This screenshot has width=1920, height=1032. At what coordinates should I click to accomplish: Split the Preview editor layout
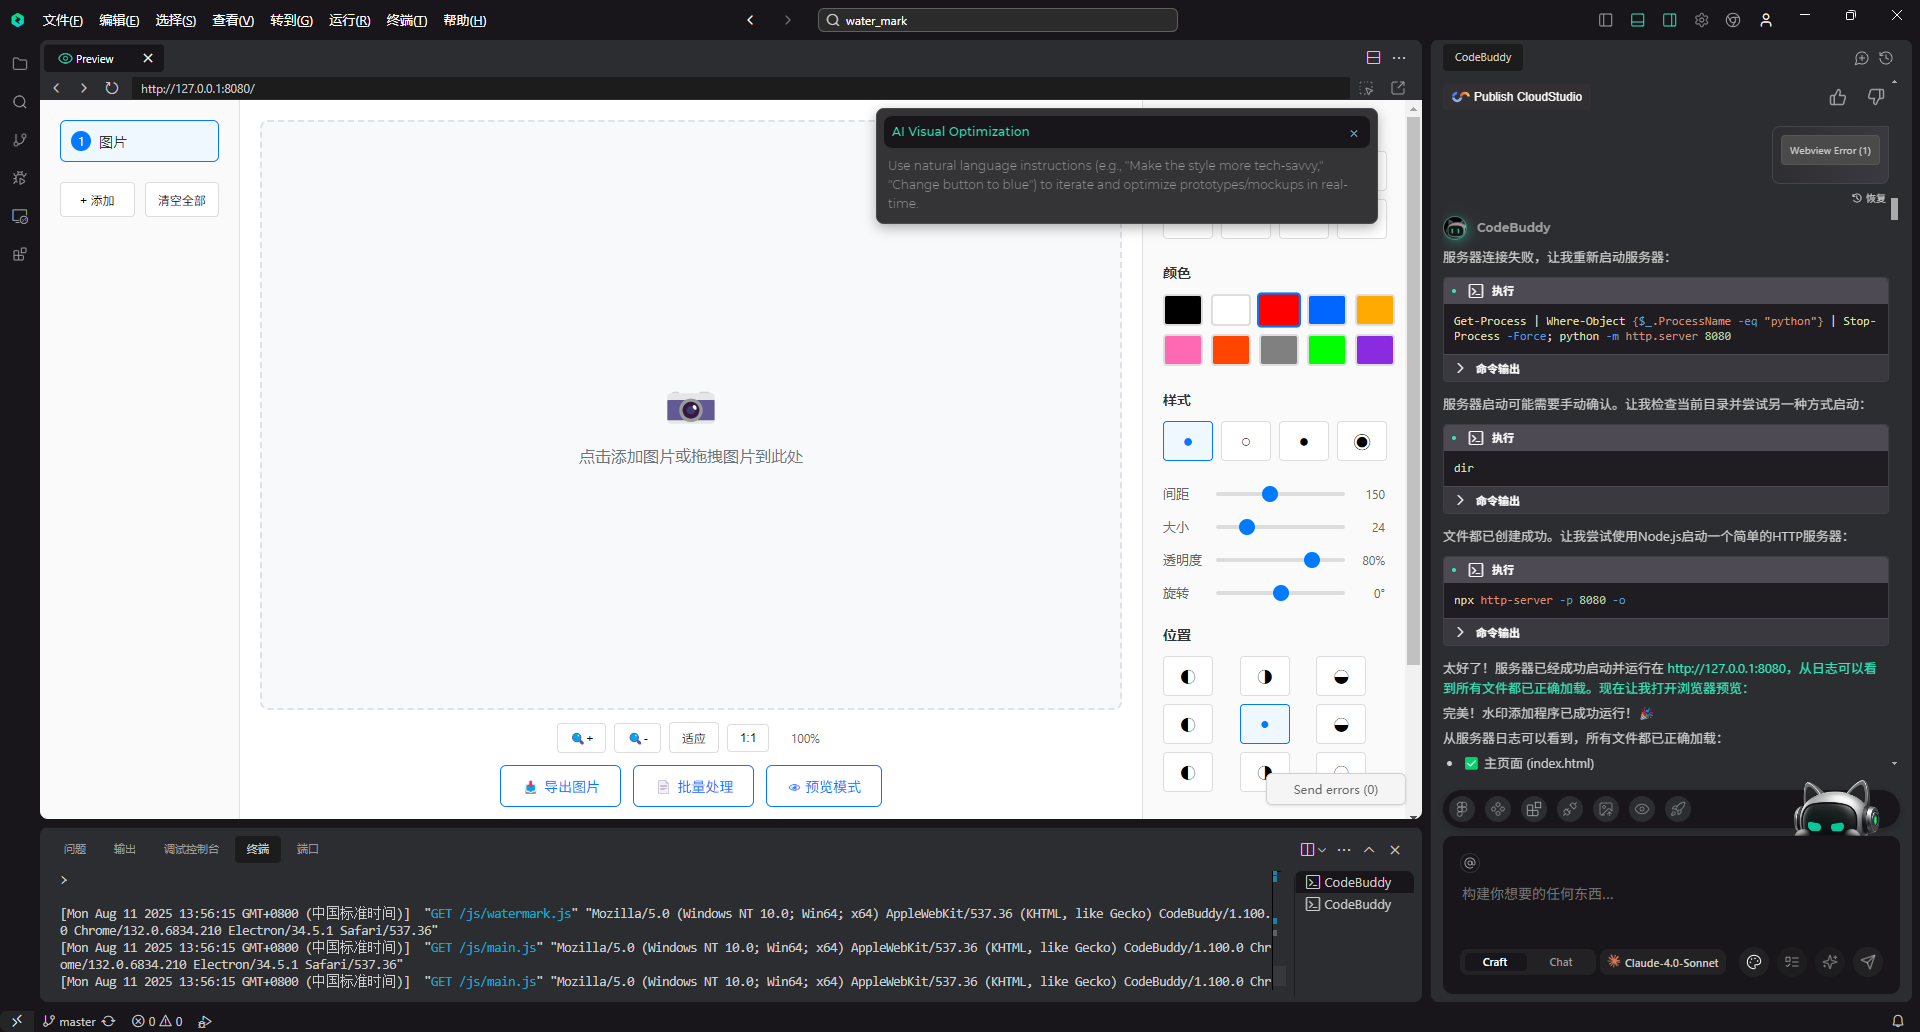(x=1373, y=58)
